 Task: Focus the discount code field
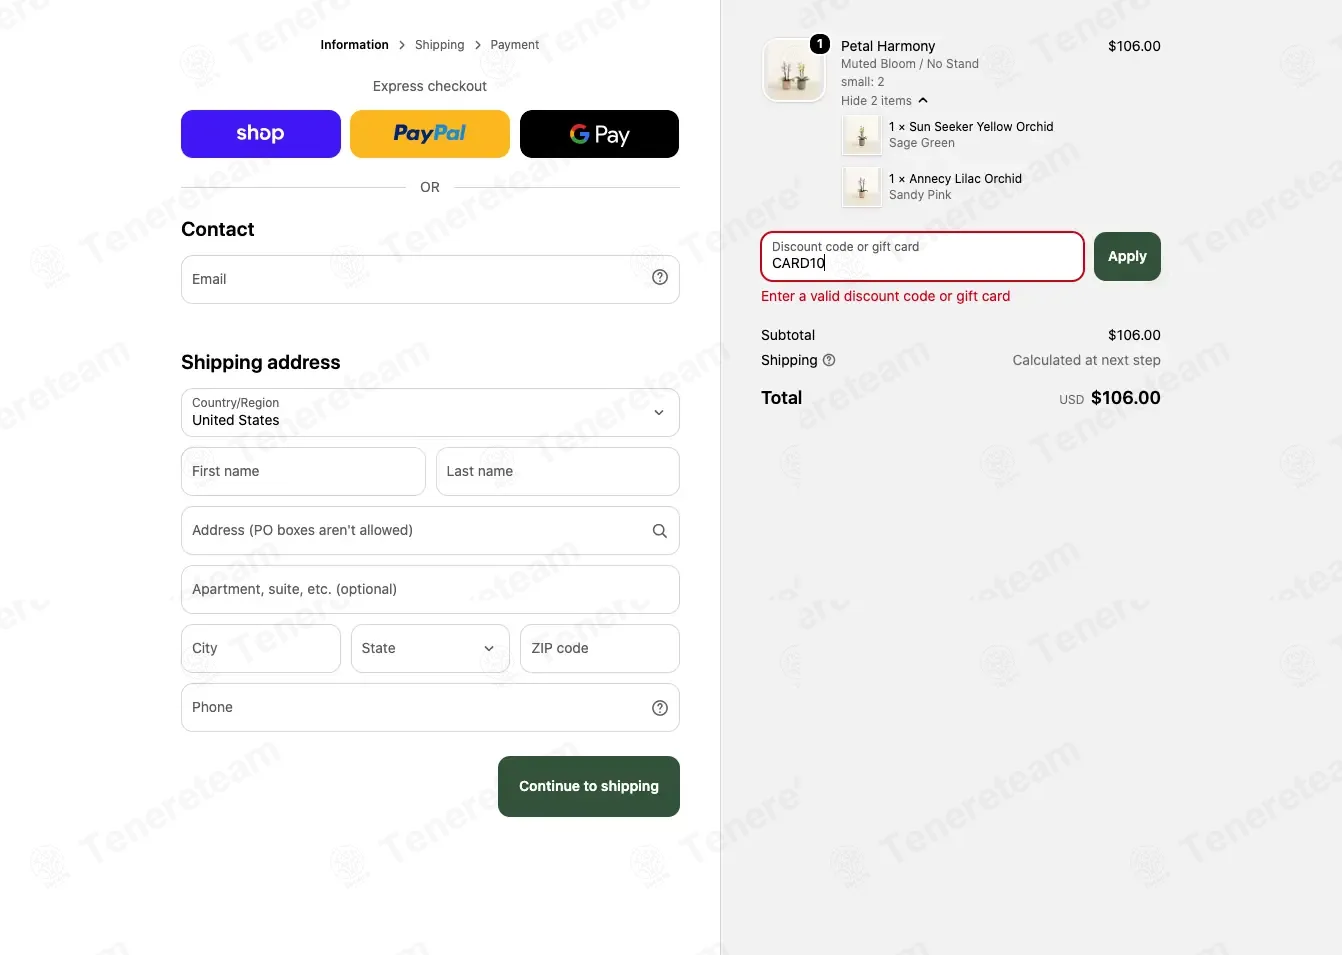point(922,256)
